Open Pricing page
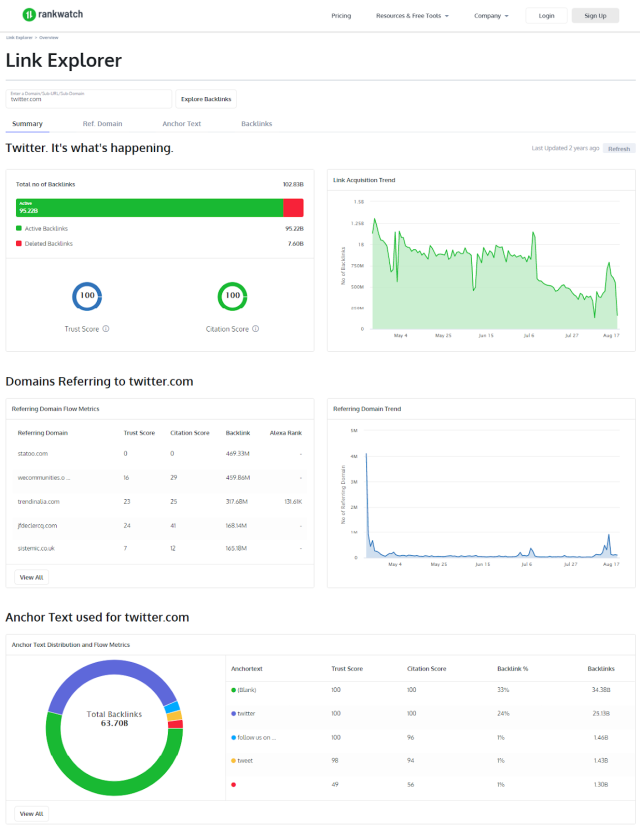 coord(341,16)
